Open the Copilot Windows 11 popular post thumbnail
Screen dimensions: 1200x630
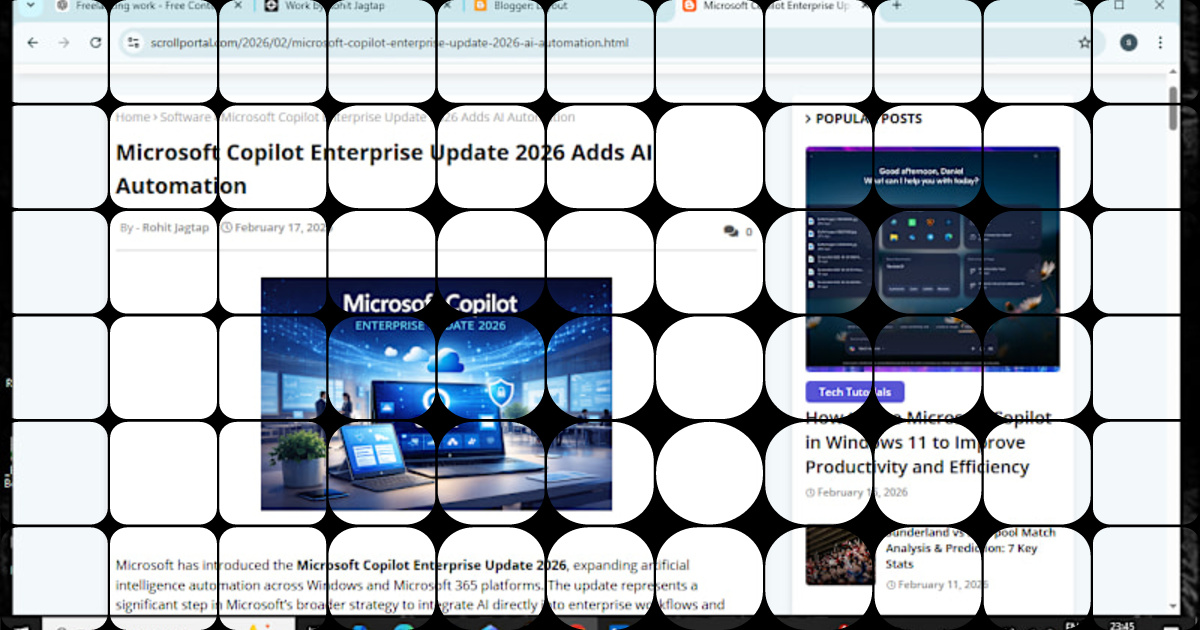coord(932,259)
